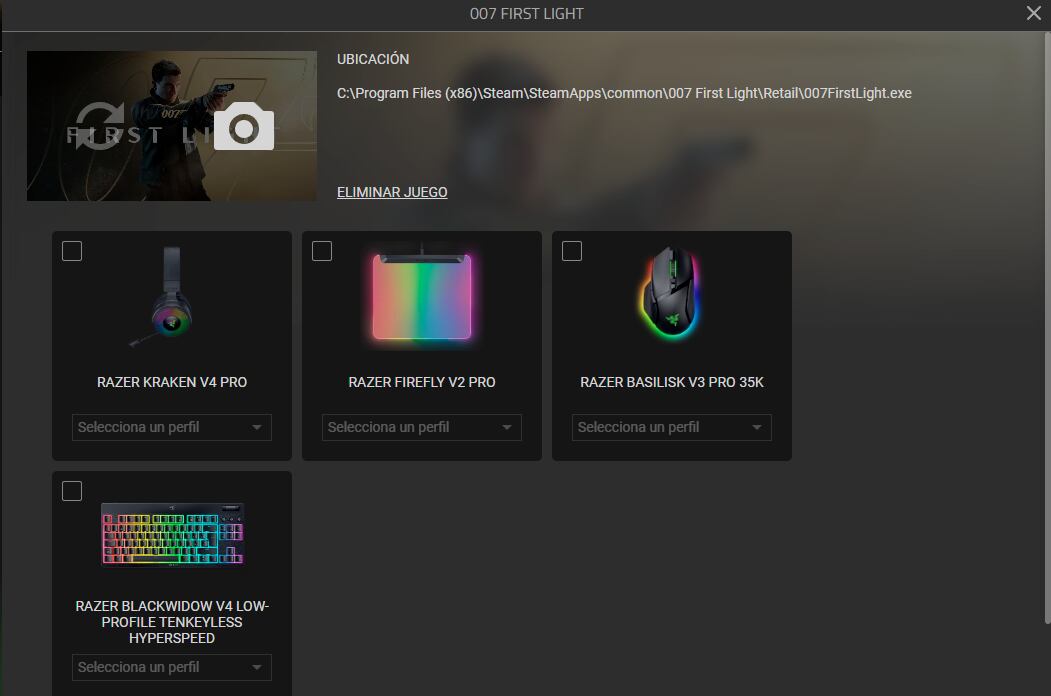The width and height of the screenshot is (1051, 696).
Task: Close the 007 First Light dialog
Action: tap(1034, 13)
